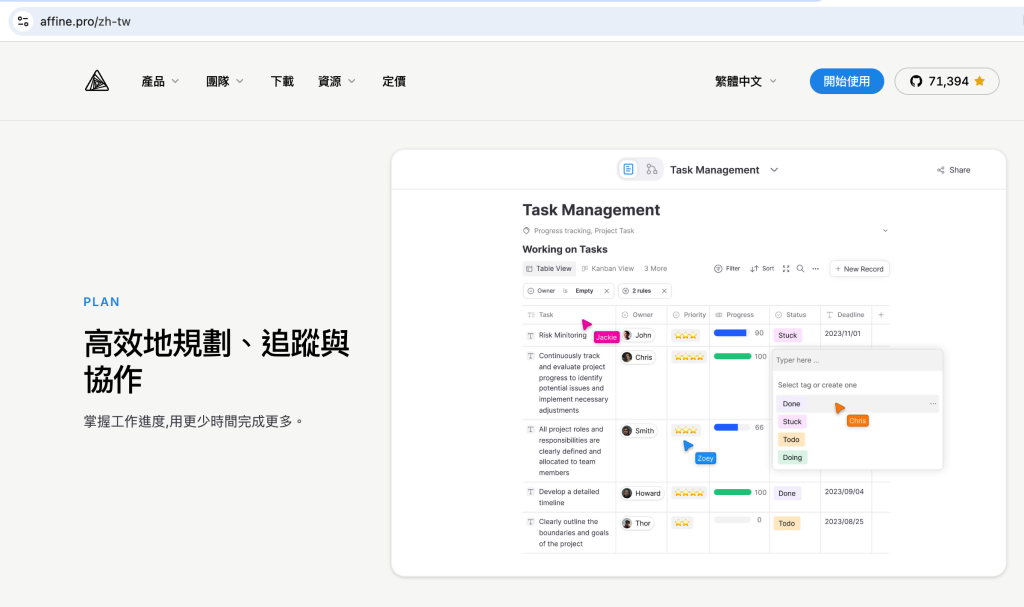
Task: Click the progress bar showing 66
Action: point(731,427)
